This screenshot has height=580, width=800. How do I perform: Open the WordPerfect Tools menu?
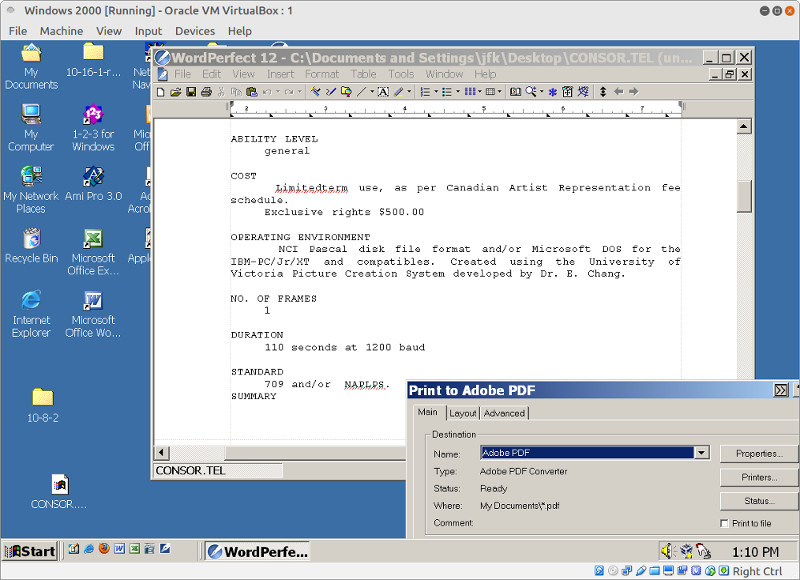click(x=401, y=74)
